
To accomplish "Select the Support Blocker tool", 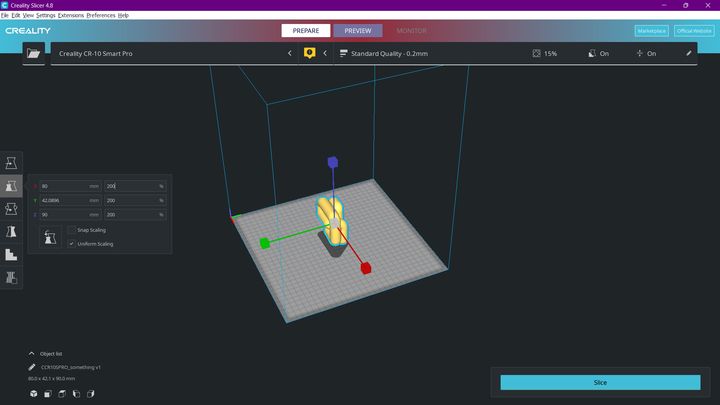I will pyautogui.click(x=11, y=277).
